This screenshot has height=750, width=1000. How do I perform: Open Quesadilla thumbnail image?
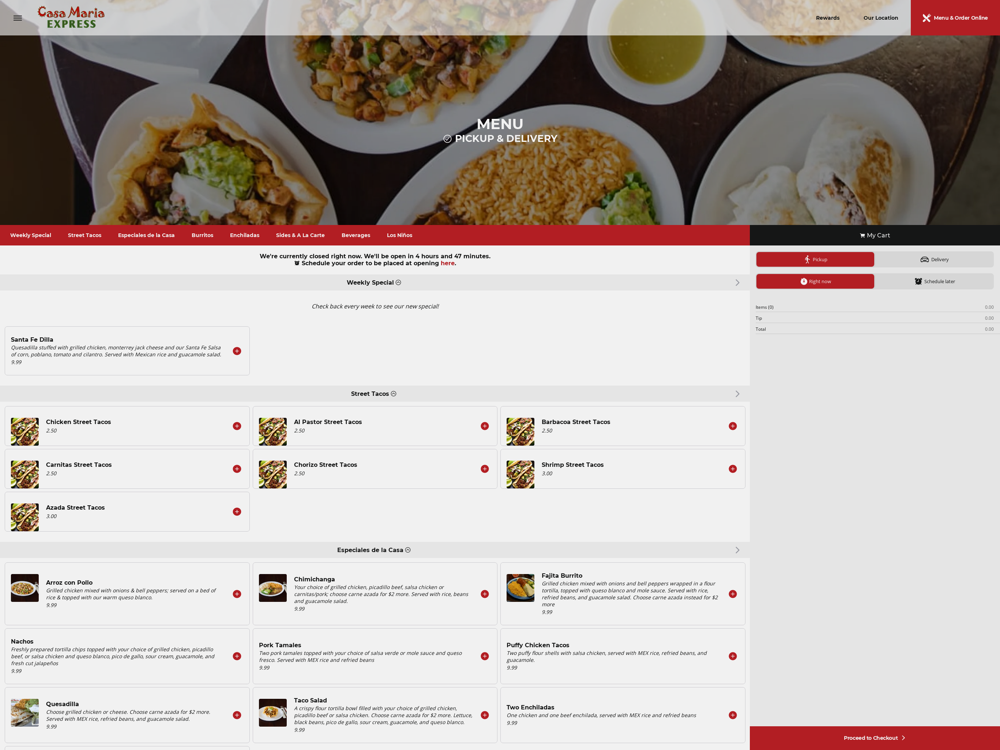coord(25,712)
